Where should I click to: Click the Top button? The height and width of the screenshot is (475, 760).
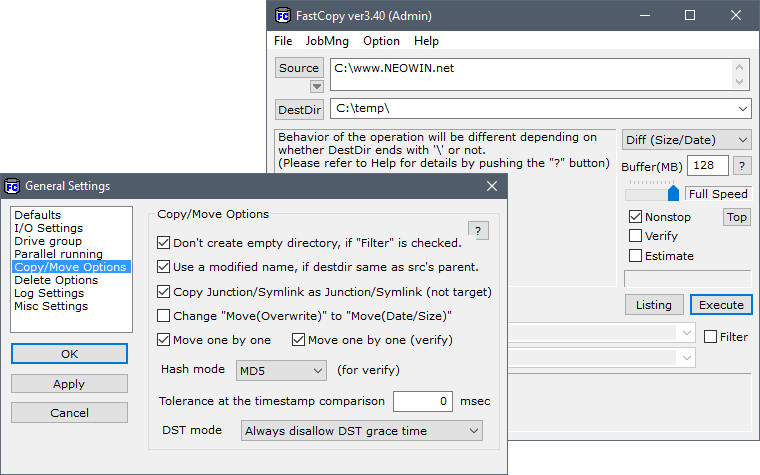point(737,217)
